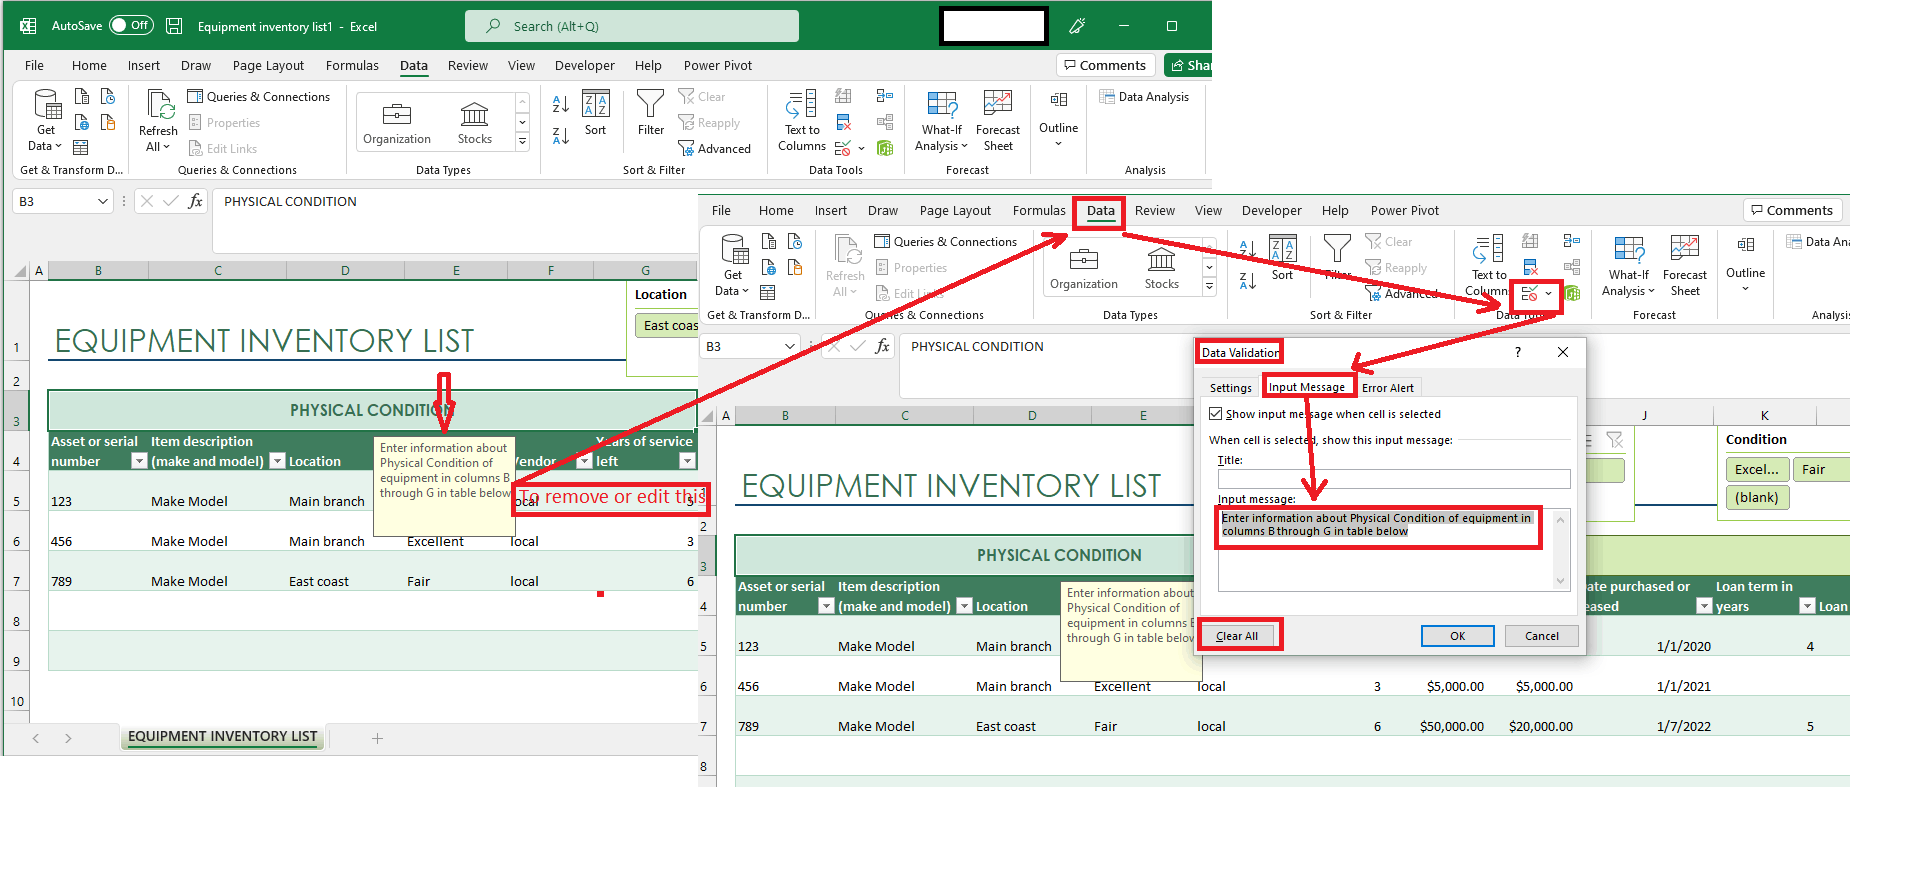
Task: Click the new sheet plus button
Action: coord(377,738)
